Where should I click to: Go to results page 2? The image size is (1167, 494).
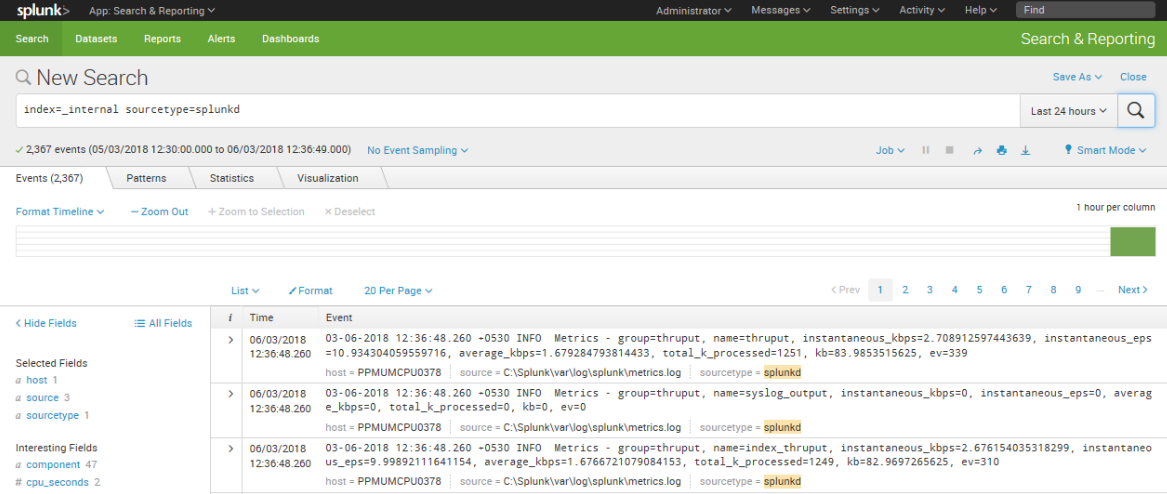(x=905, y=290)
